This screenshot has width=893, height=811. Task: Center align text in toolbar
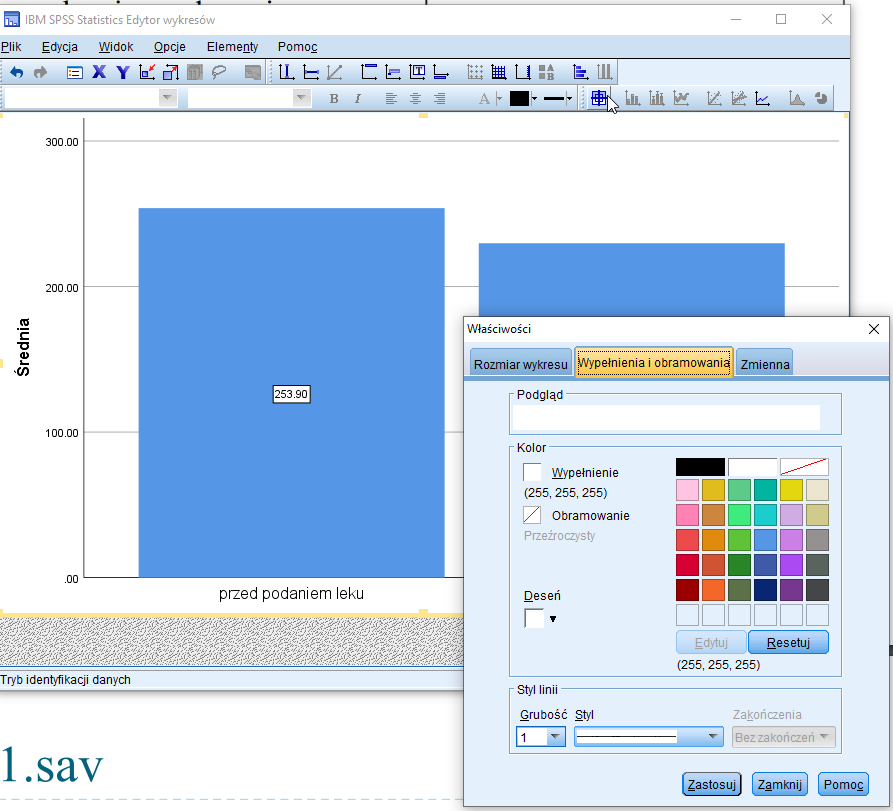tap(415, 98)
